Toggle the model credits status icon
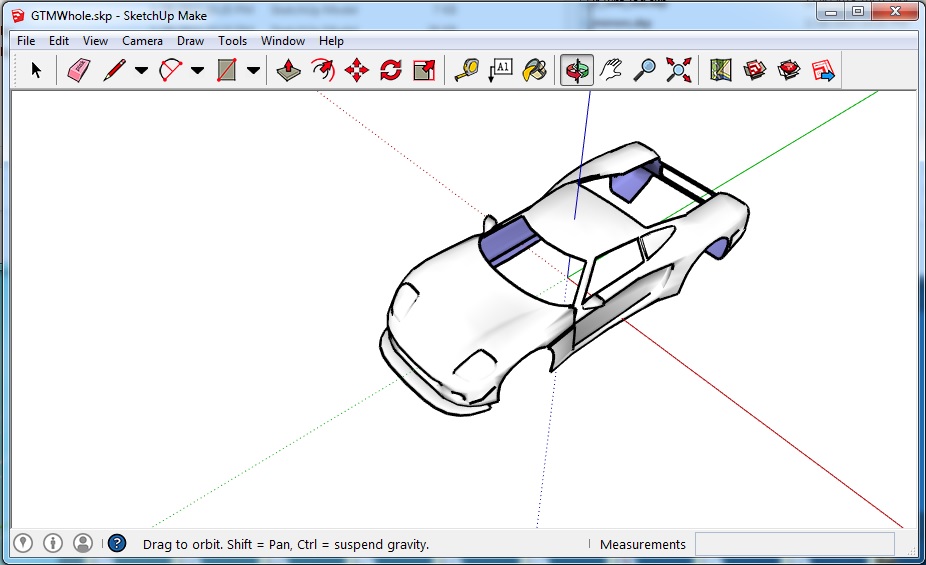 (x=53, y=543)
